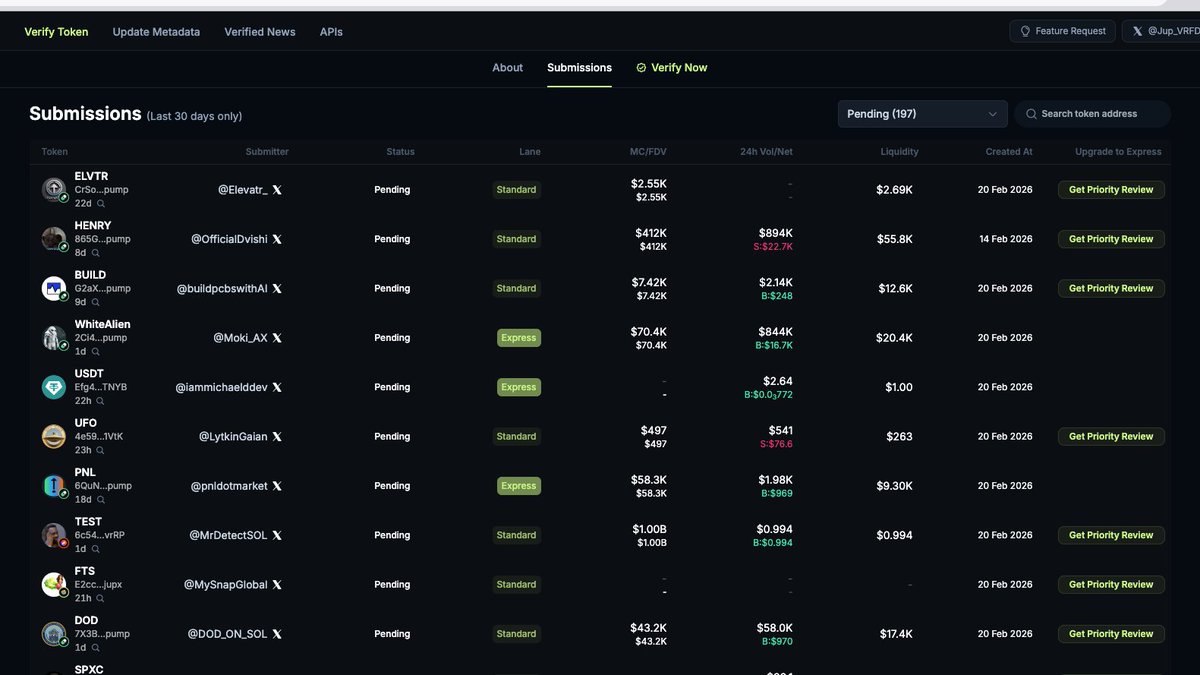The image size is (1200, 675).
Task: Click the HENRY token avatar
Action: [x=53, y=239]
